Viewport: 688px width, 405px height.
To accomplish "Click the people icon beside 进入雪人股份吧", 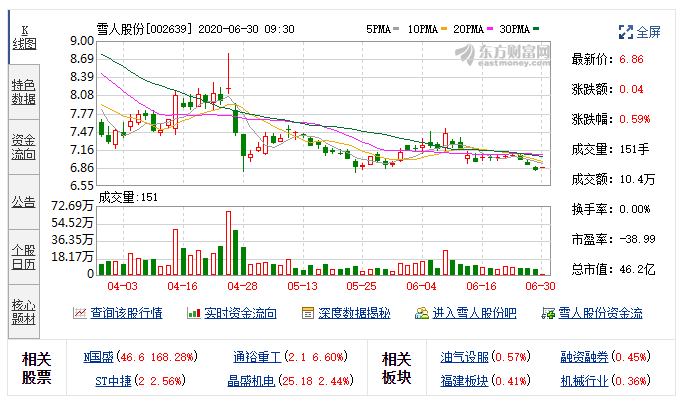I will pyautogui.click(x=422, y=313).
